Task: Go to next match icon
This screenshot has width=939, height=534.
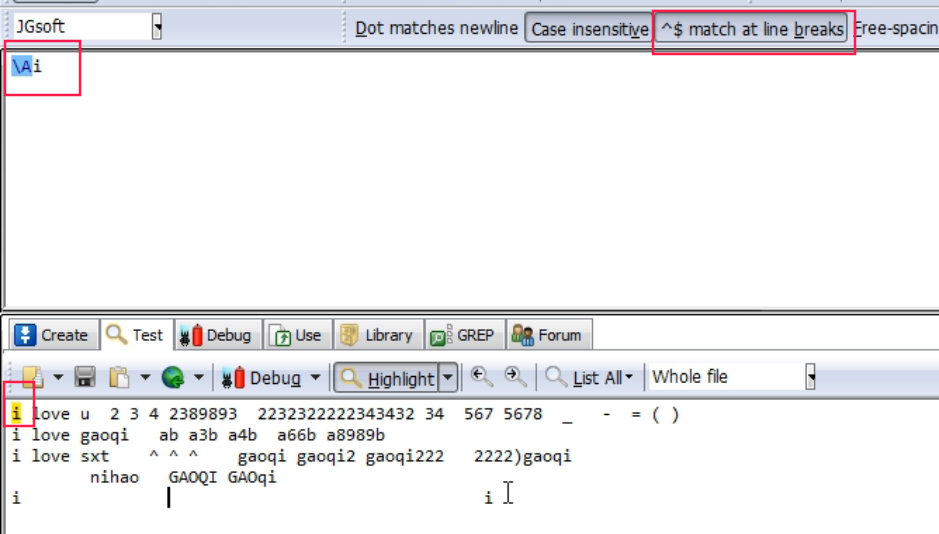Action: coord(515,378)
